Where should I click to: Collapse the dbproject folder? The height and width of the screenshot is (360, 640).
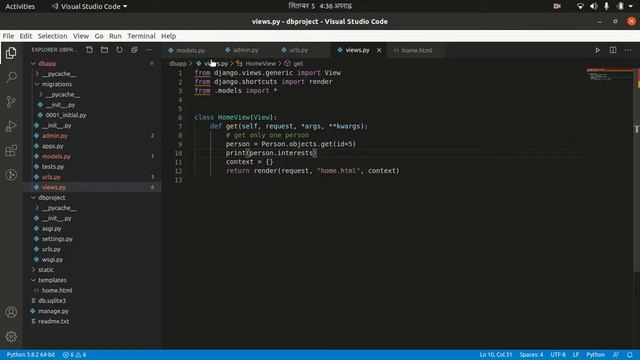[33, 198]
